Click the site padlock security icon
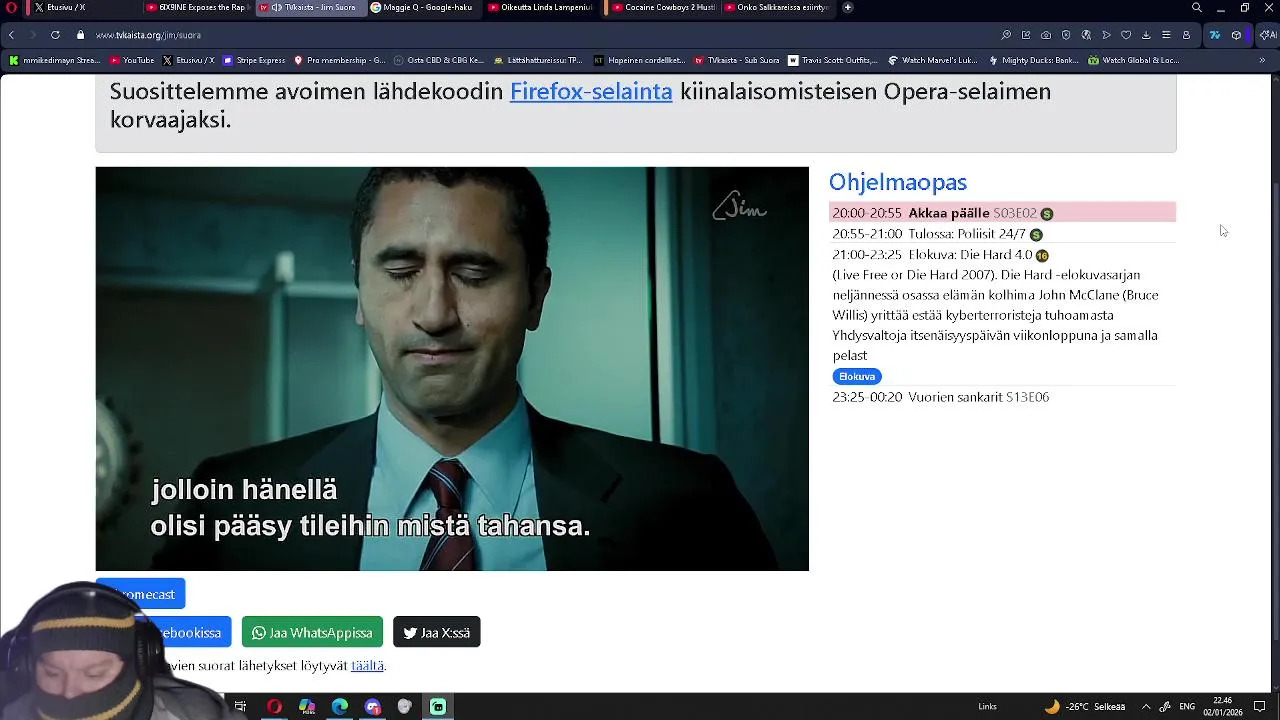The width and height of the screenshot is (1280, 720). [x=81, y=35]
